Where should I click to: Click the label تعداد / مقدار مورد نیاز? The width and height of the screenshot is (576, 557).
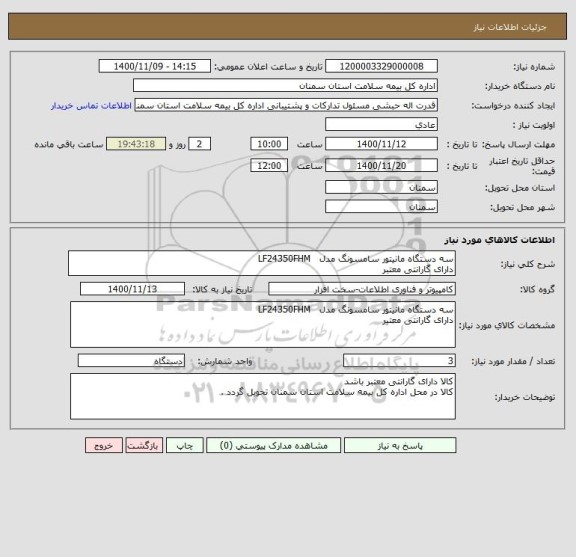tap(513, 362)
